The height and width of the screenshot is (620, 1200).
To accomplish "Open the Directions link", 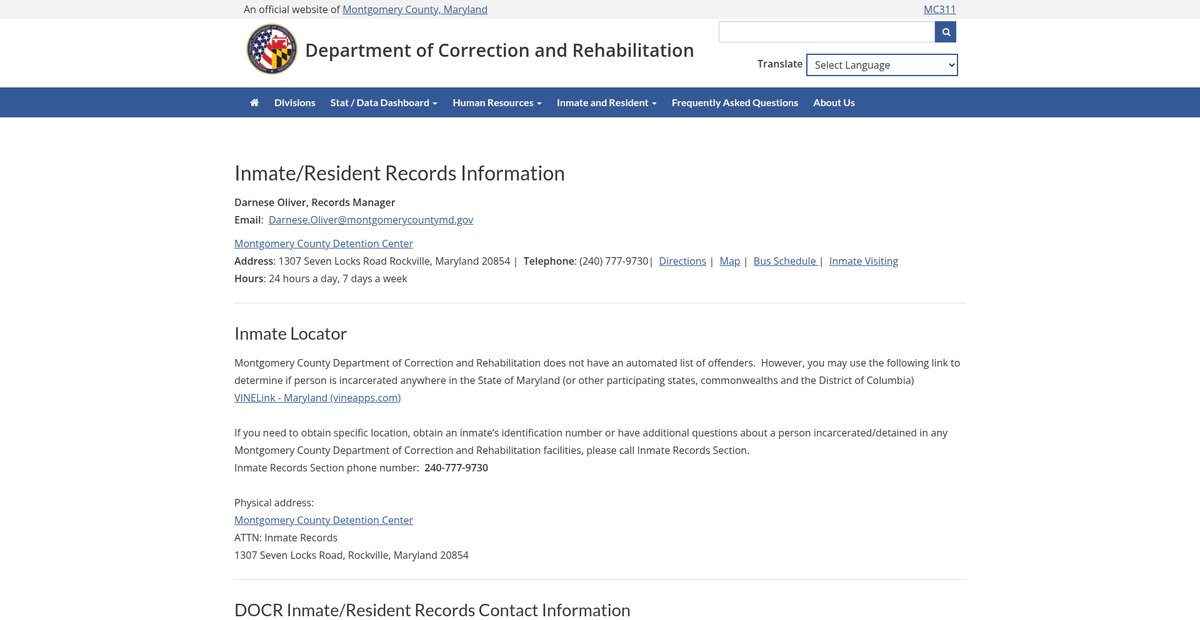I will [682, 261].
